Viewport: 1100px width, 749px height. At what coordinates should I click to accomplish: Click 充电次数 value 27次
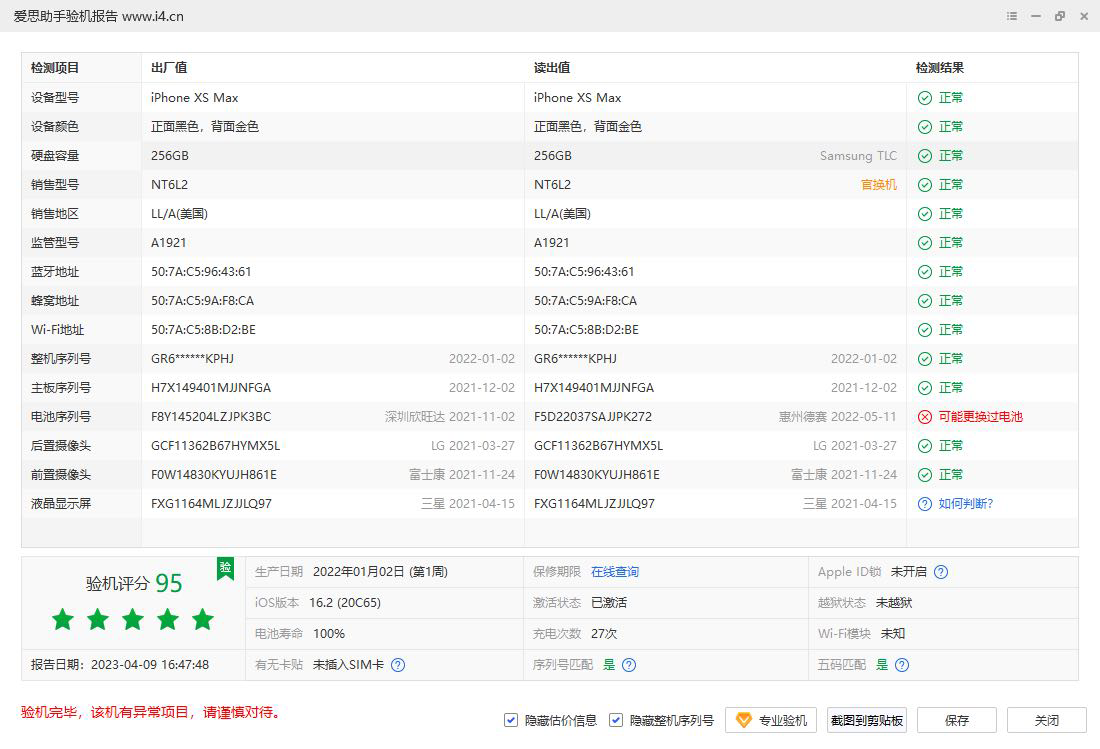[x=604, y=634]
